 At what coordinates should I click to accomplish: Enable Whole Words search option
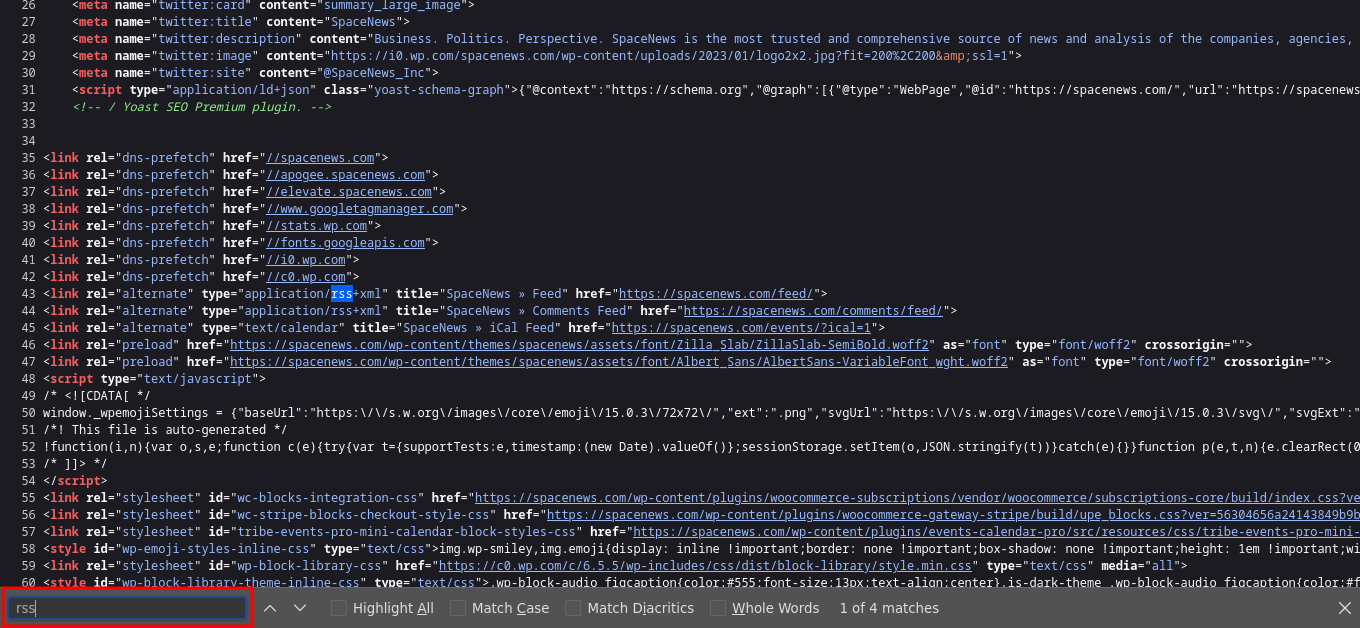[x=718, y=608]
